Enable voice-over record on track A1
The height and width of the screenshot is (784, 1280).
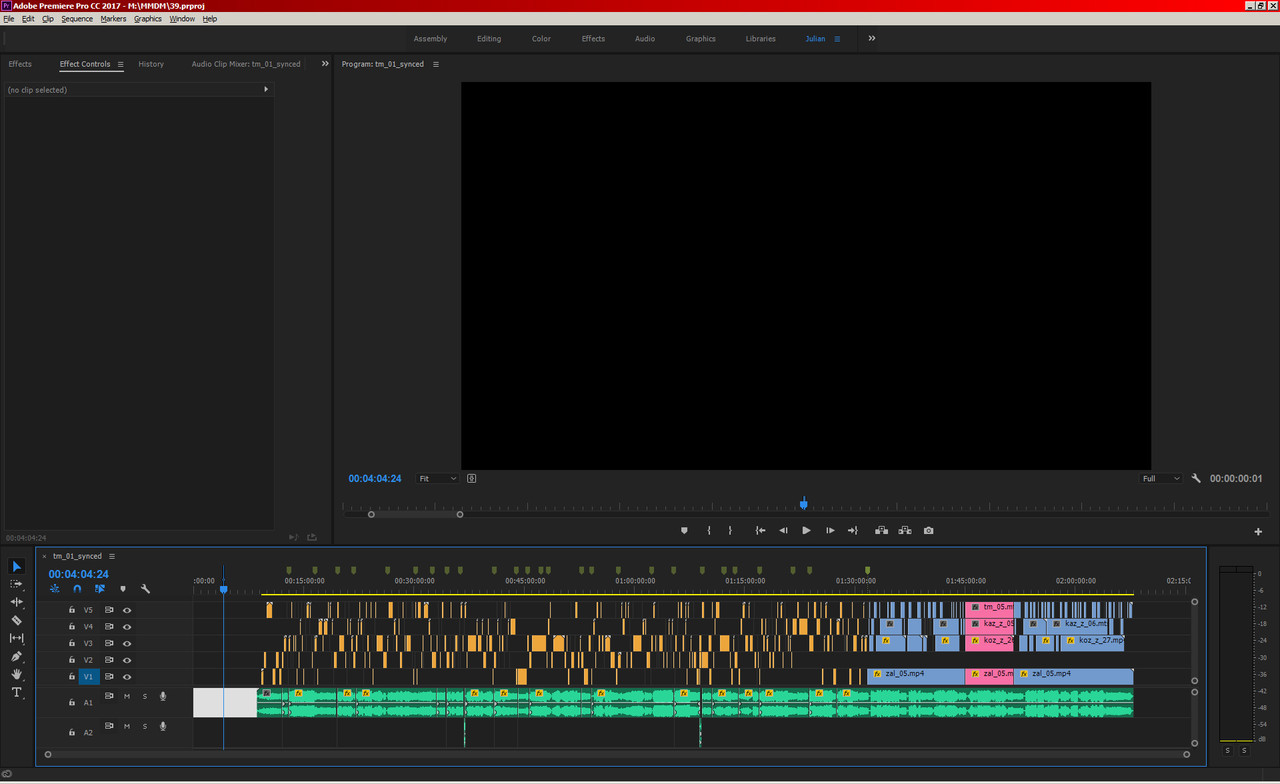(x=163, y=696)
